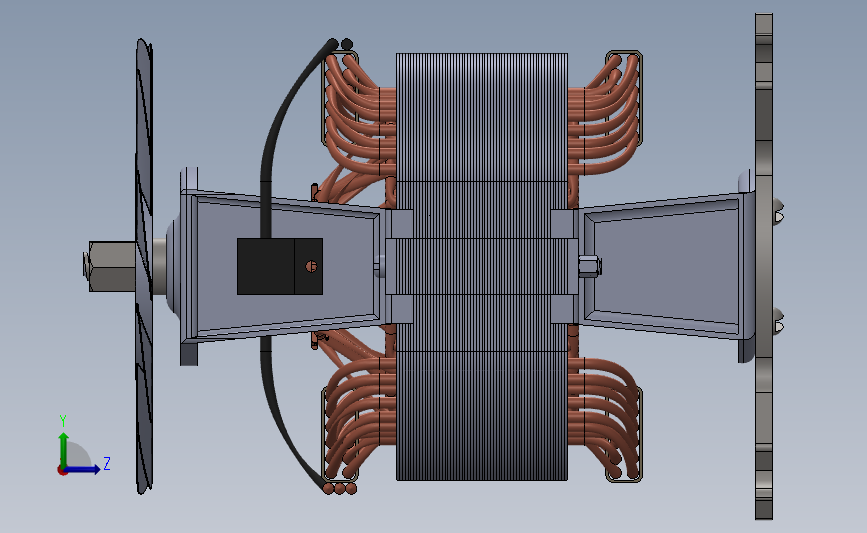Click the copper wire ends at the bottom
Screen dimensions: 867x533
click(340, 488)
